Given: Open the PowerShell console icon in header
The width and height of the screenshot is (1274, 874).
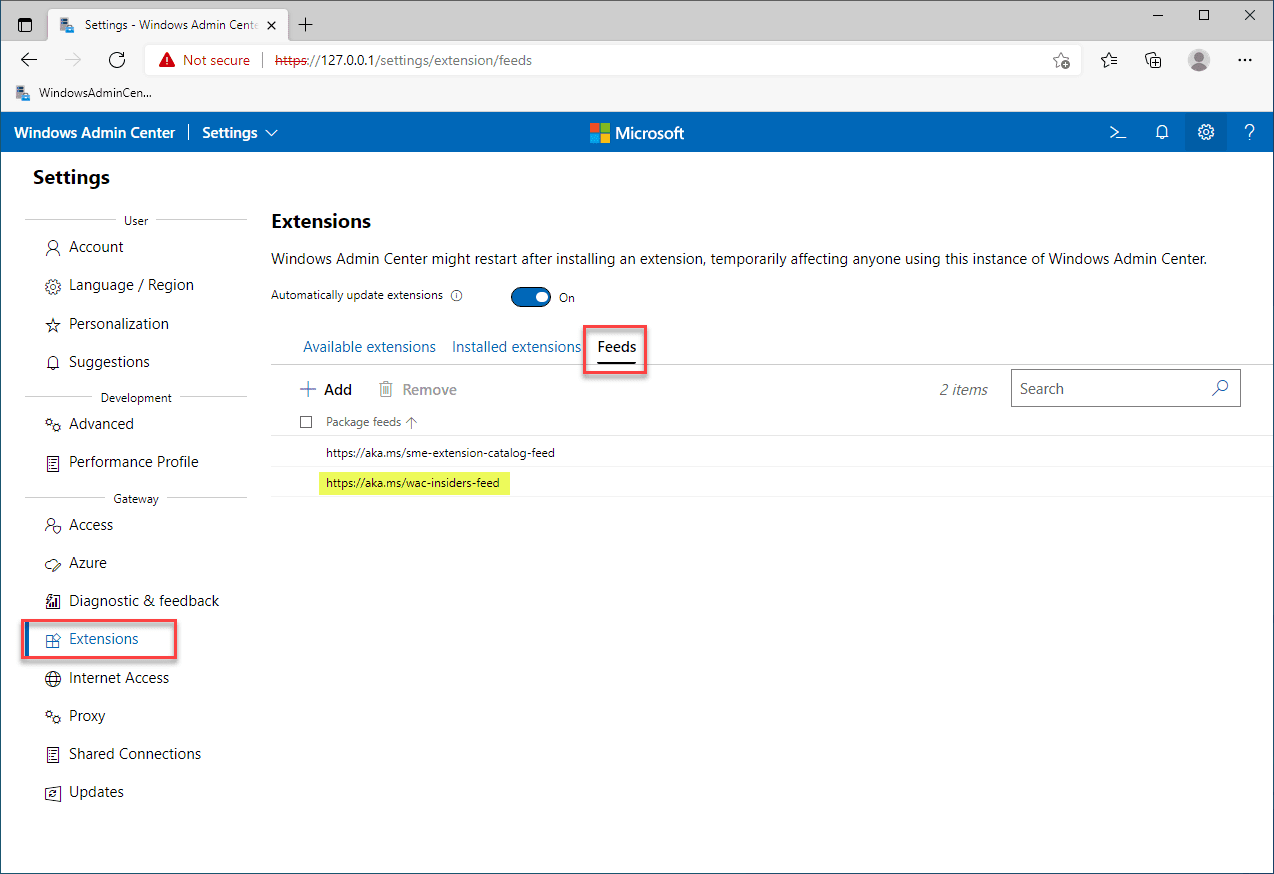Looking at the screenshot, I should pos(1119,132).
